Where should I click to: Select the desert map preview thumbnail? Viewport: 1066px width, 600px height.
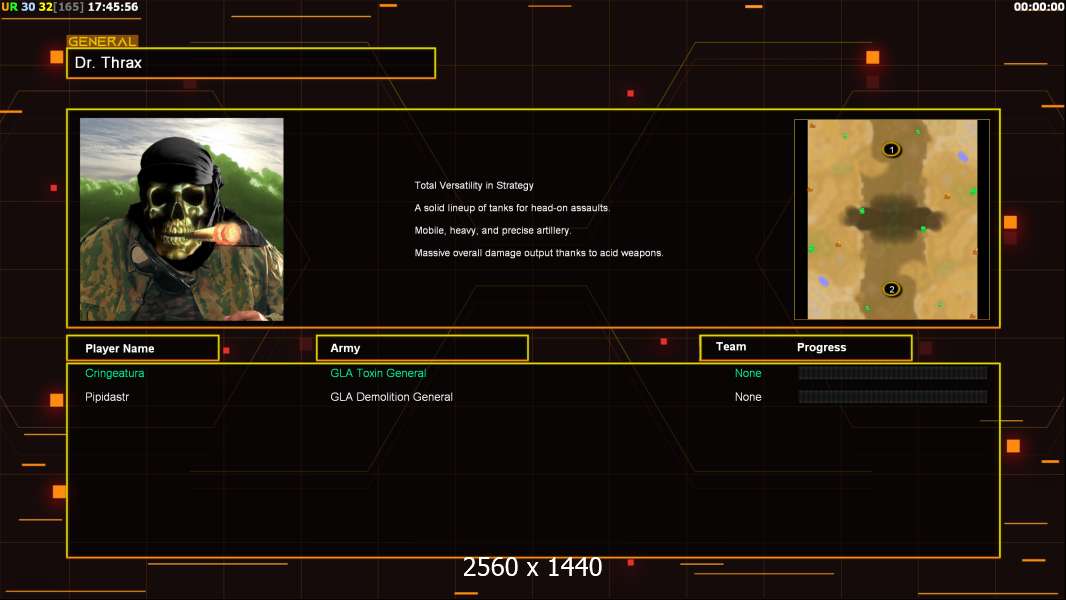(x=892, y=219)
